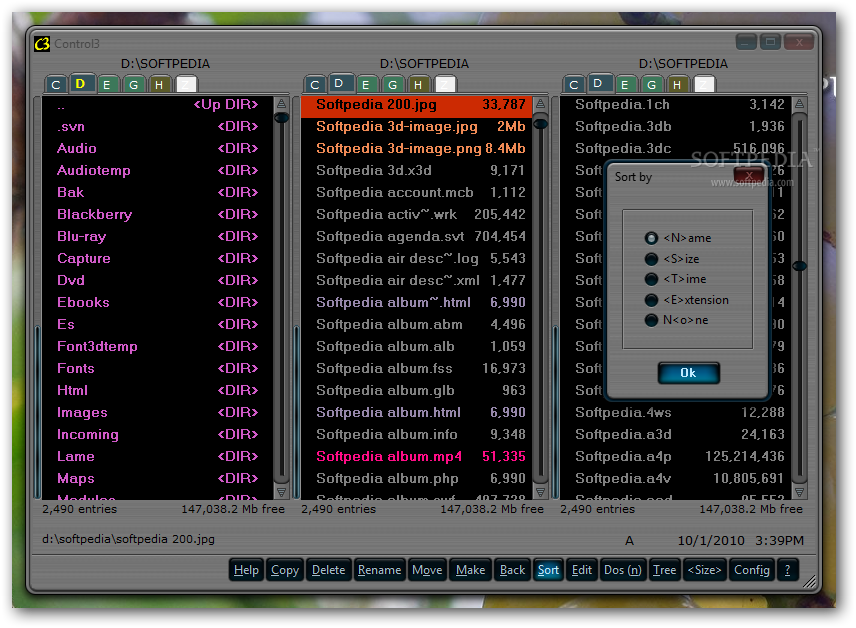Open Dos (n) command button

pos(623,570)
